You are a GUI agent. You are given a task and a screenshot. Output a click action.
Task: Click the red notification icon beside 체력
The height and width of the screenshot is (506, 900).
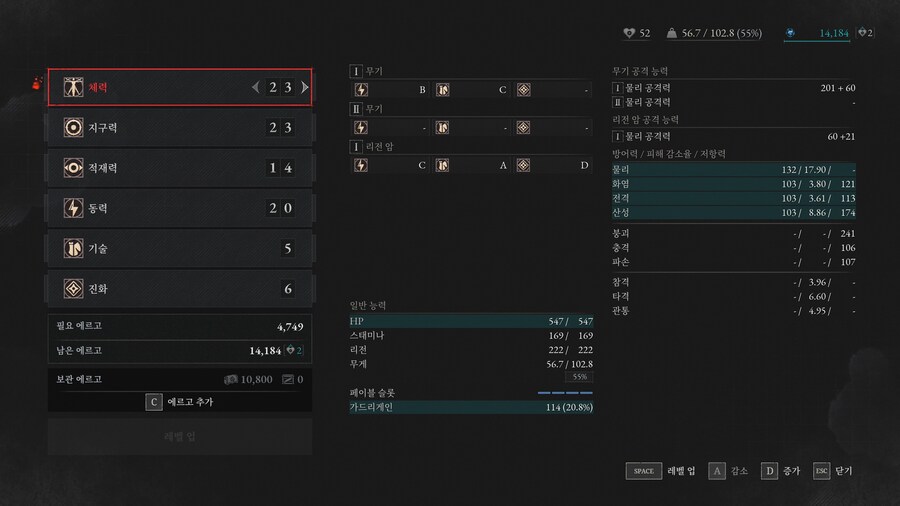[x=37, y=84]
